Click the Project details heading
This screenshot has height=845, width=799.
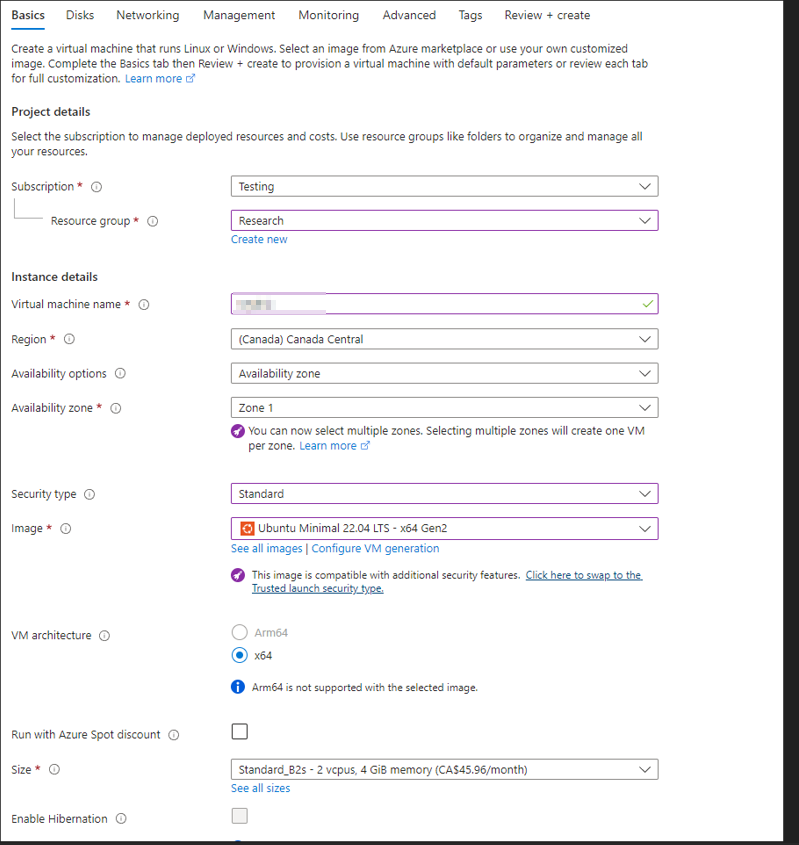point(51,112)
